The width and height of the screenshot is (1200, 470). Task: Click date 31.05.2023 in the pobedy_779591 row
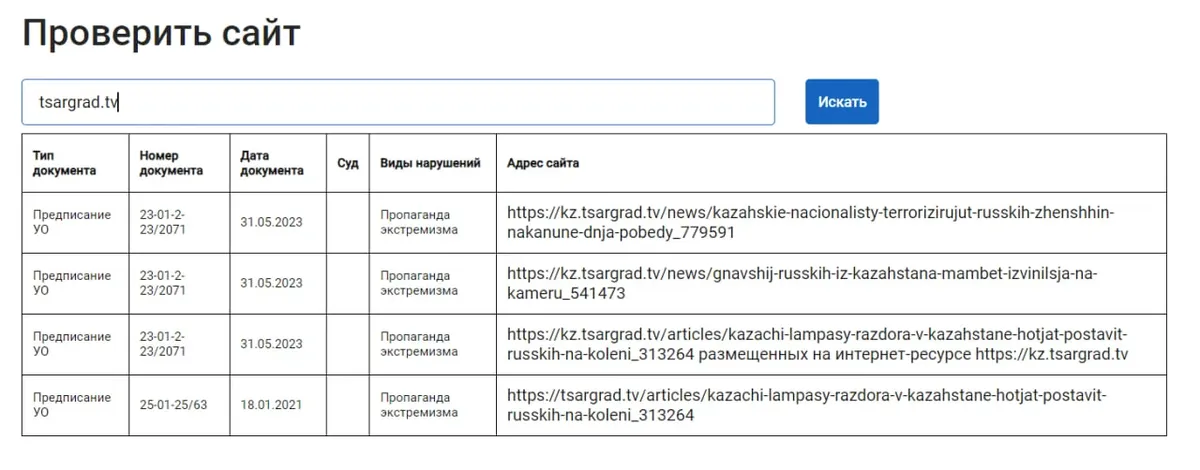coord(271,223)
